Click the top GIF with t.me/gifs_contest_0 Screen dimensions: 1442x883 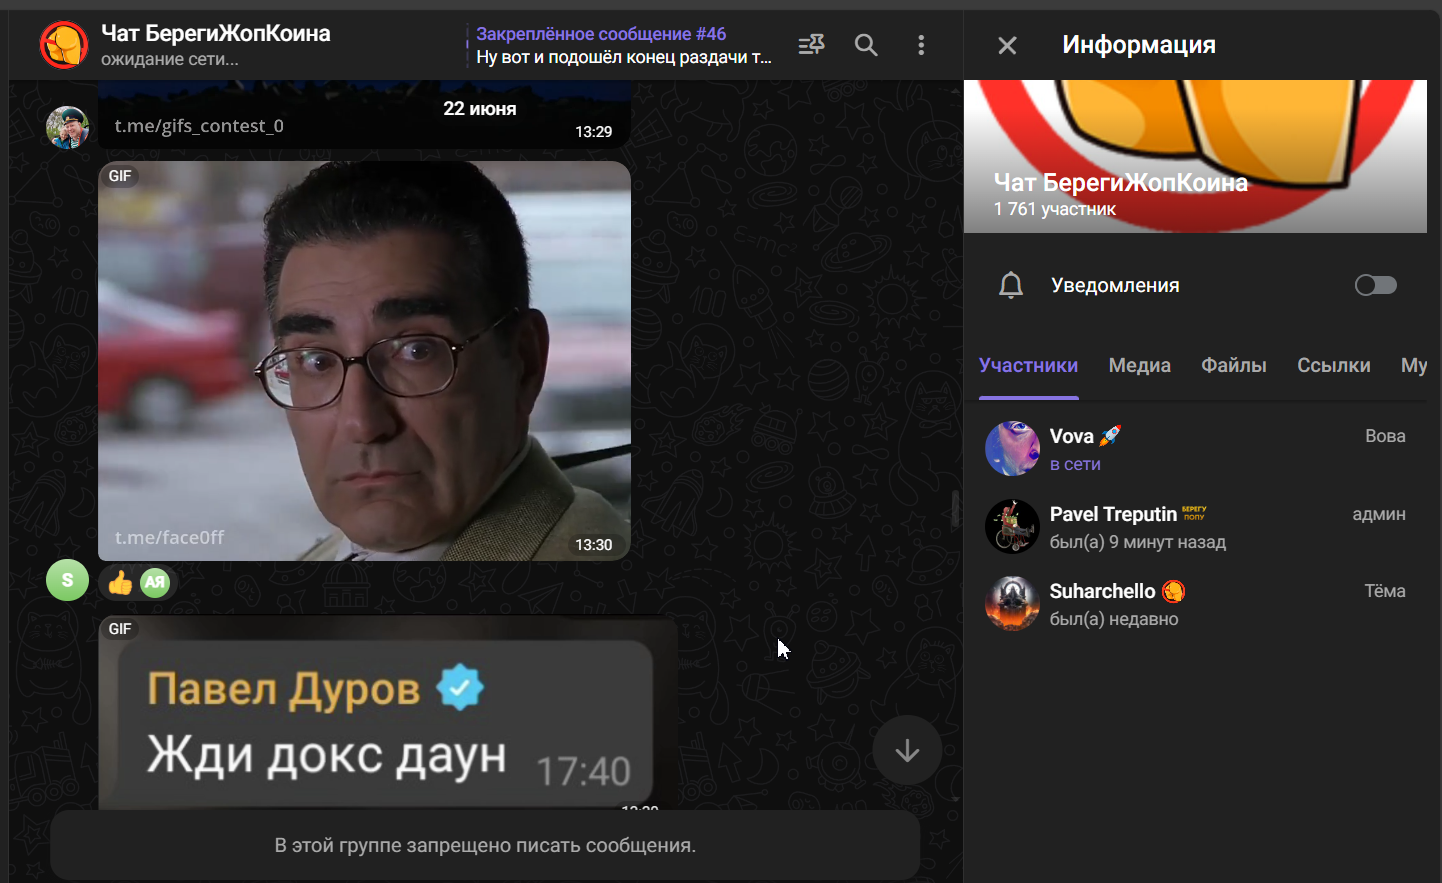(x=364, y=115)
